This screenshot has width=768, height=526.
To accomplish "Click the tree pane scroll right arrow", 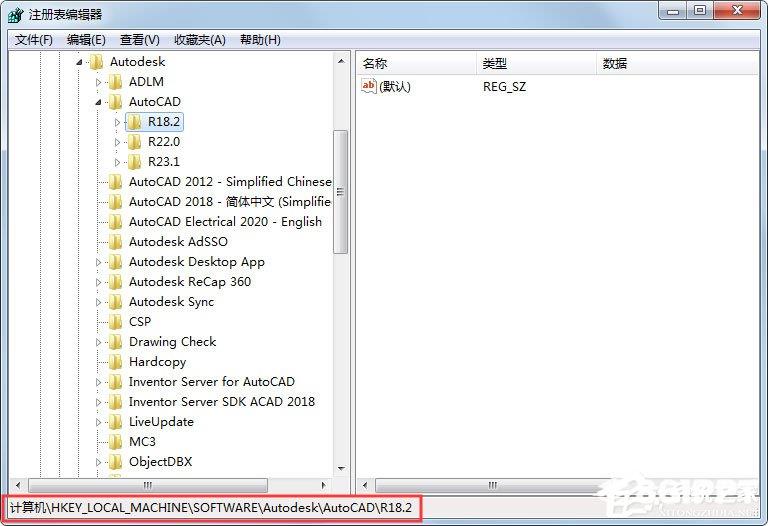I will [x=323, y=485].
